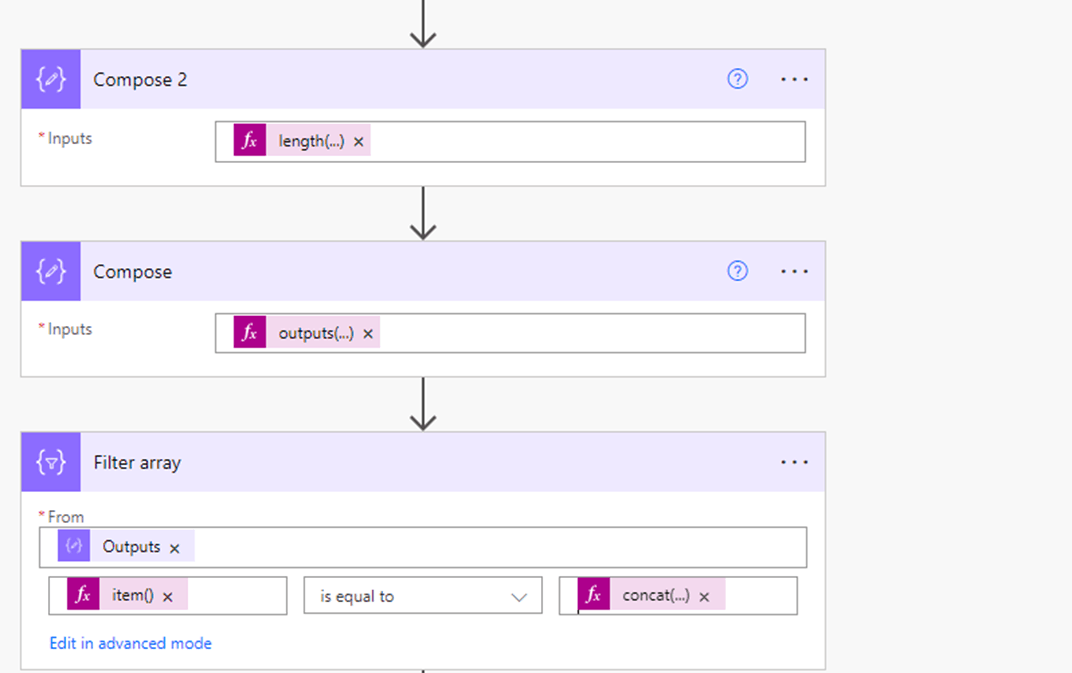The image size is (1072, 673).
Task: Click the Compose action icon
Action: click(51, 271)
